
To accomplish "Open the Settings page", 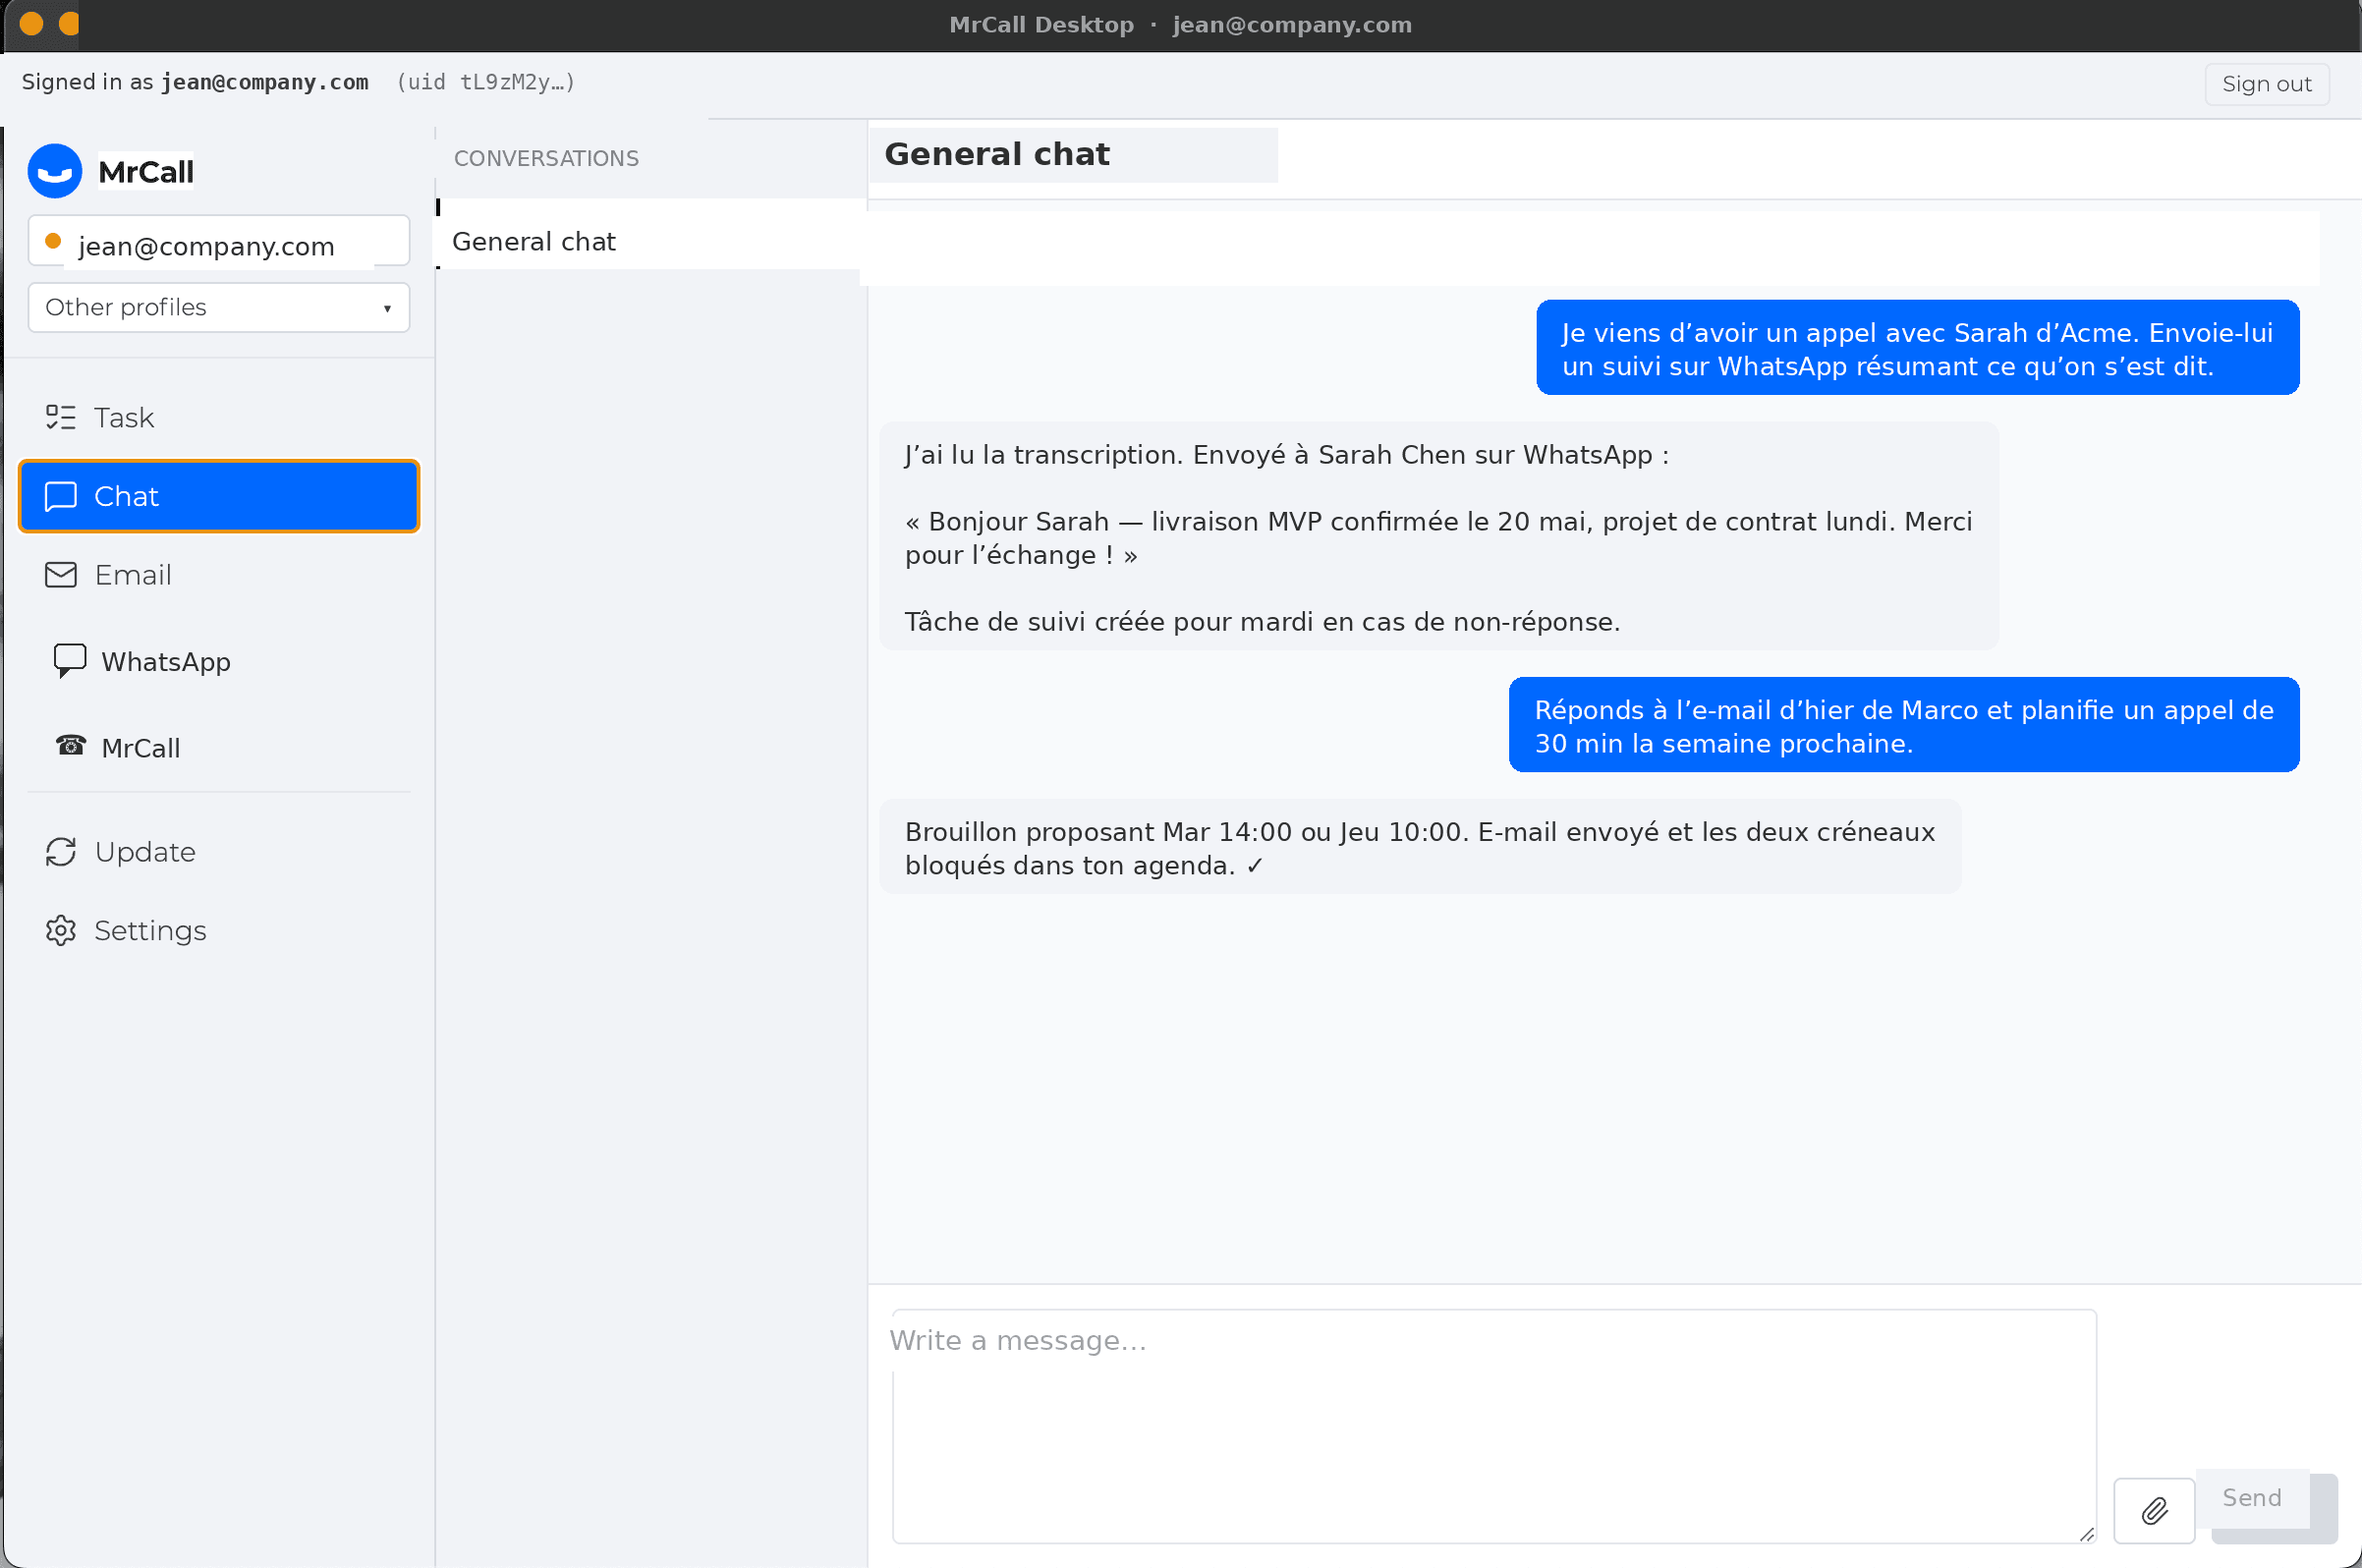I will (219, 931).
